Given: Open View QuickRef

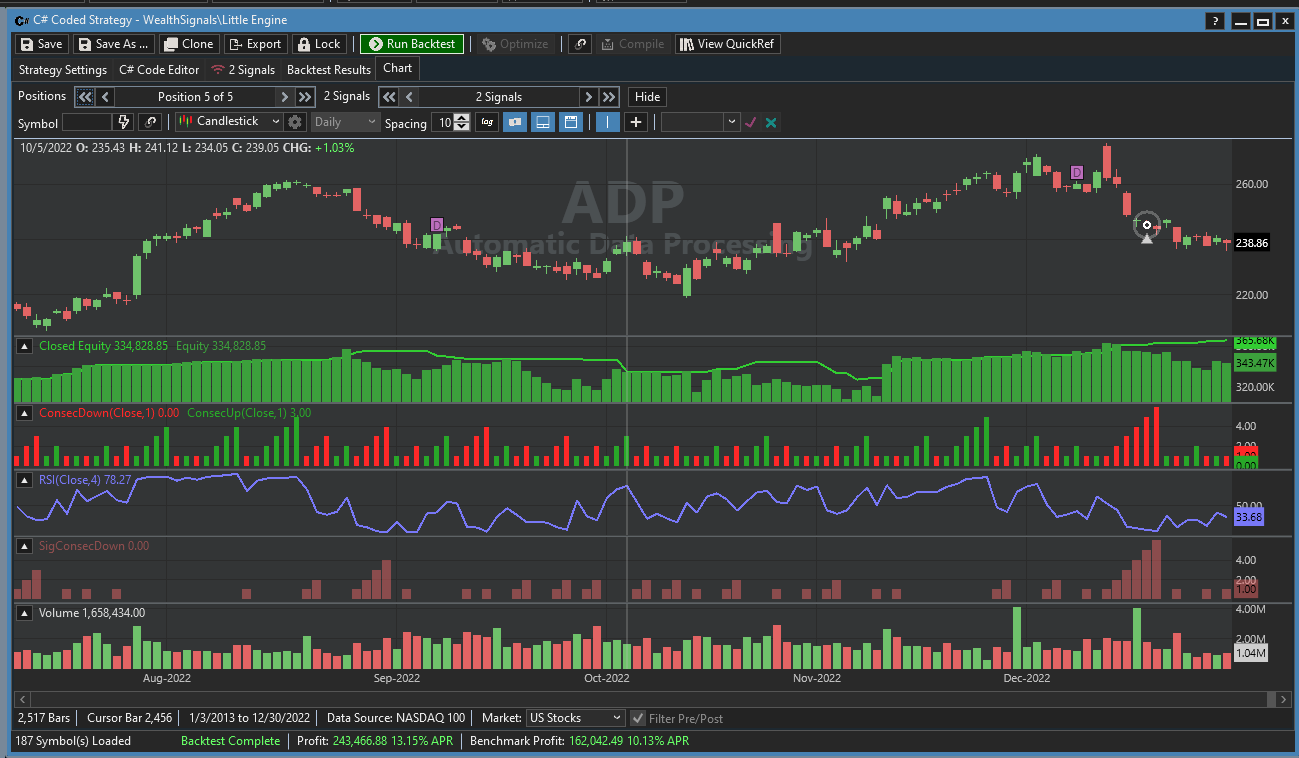Looking at the screenshot, I should point(728,44).
